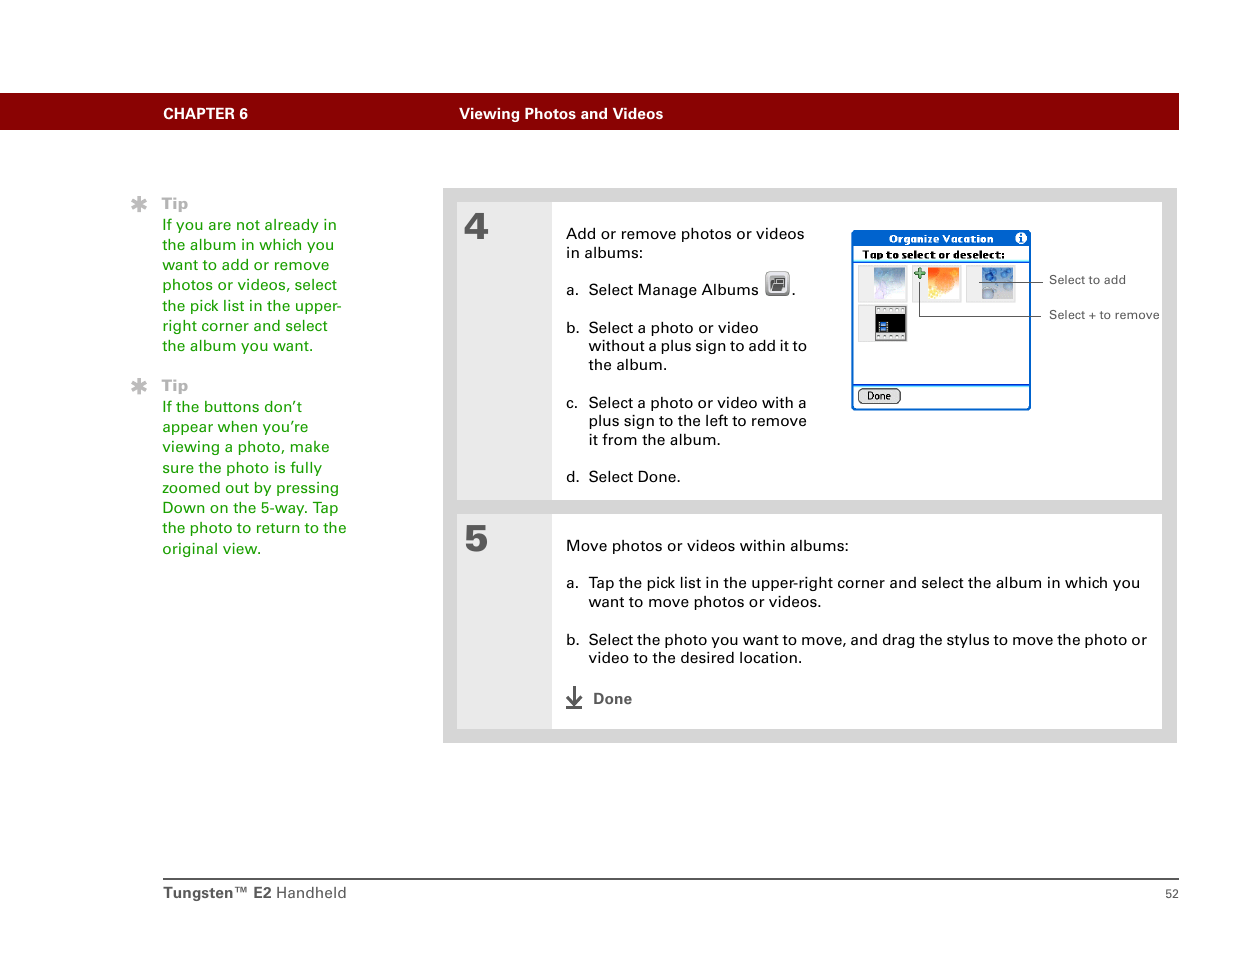Click the page number 52
The image size is (1235, 954).
1172,894
